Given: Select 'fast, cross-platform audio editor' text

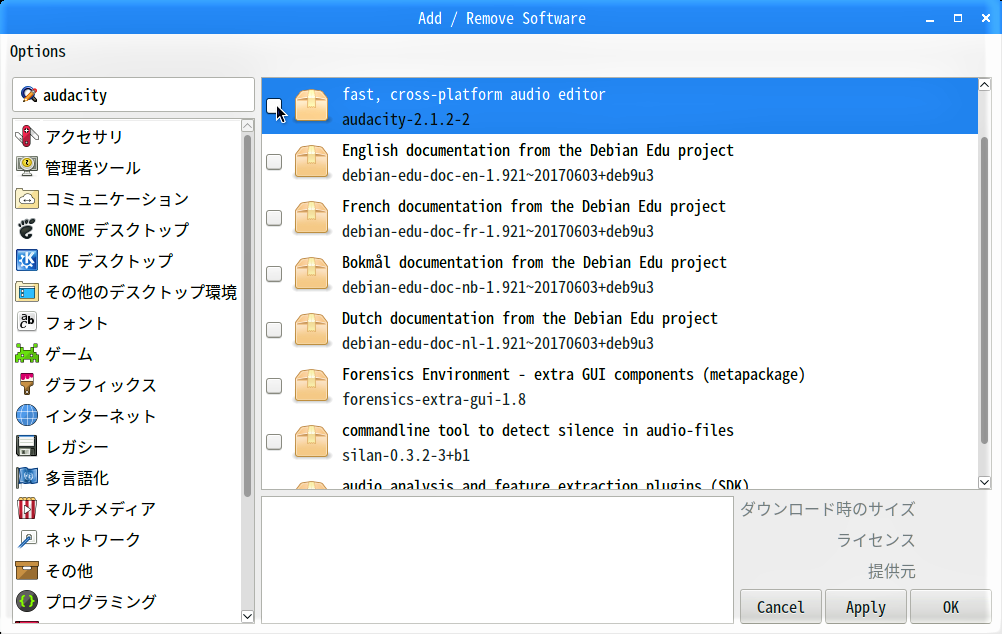Looking at the screenshot, I should click(474, 94).
